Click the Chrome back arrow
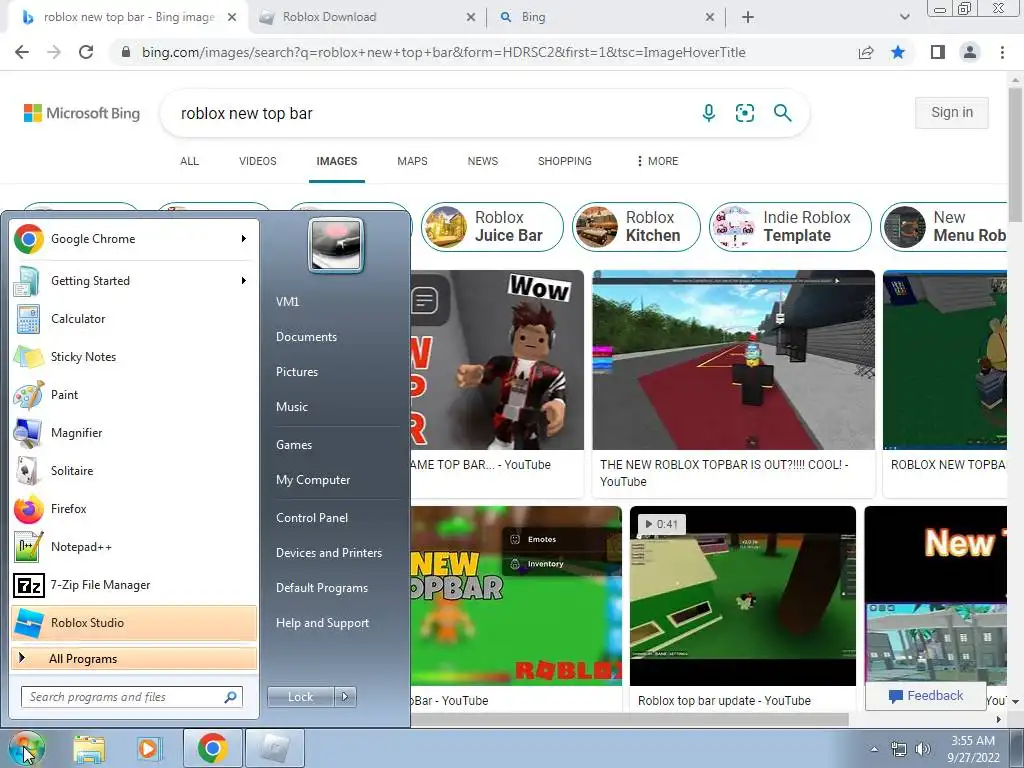Viewport: 1024px width, 768px height. point(22,52)
